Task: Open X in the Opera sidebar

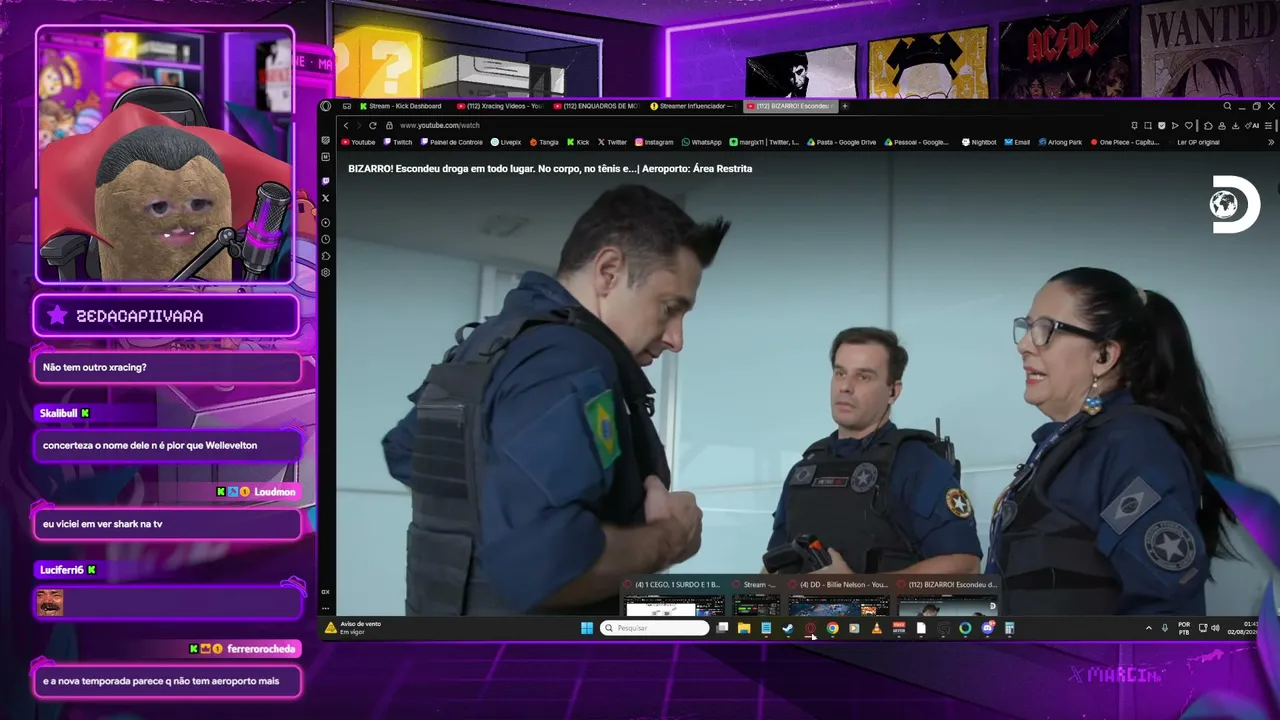Action: pyautogui.click(x=326, y=198)
